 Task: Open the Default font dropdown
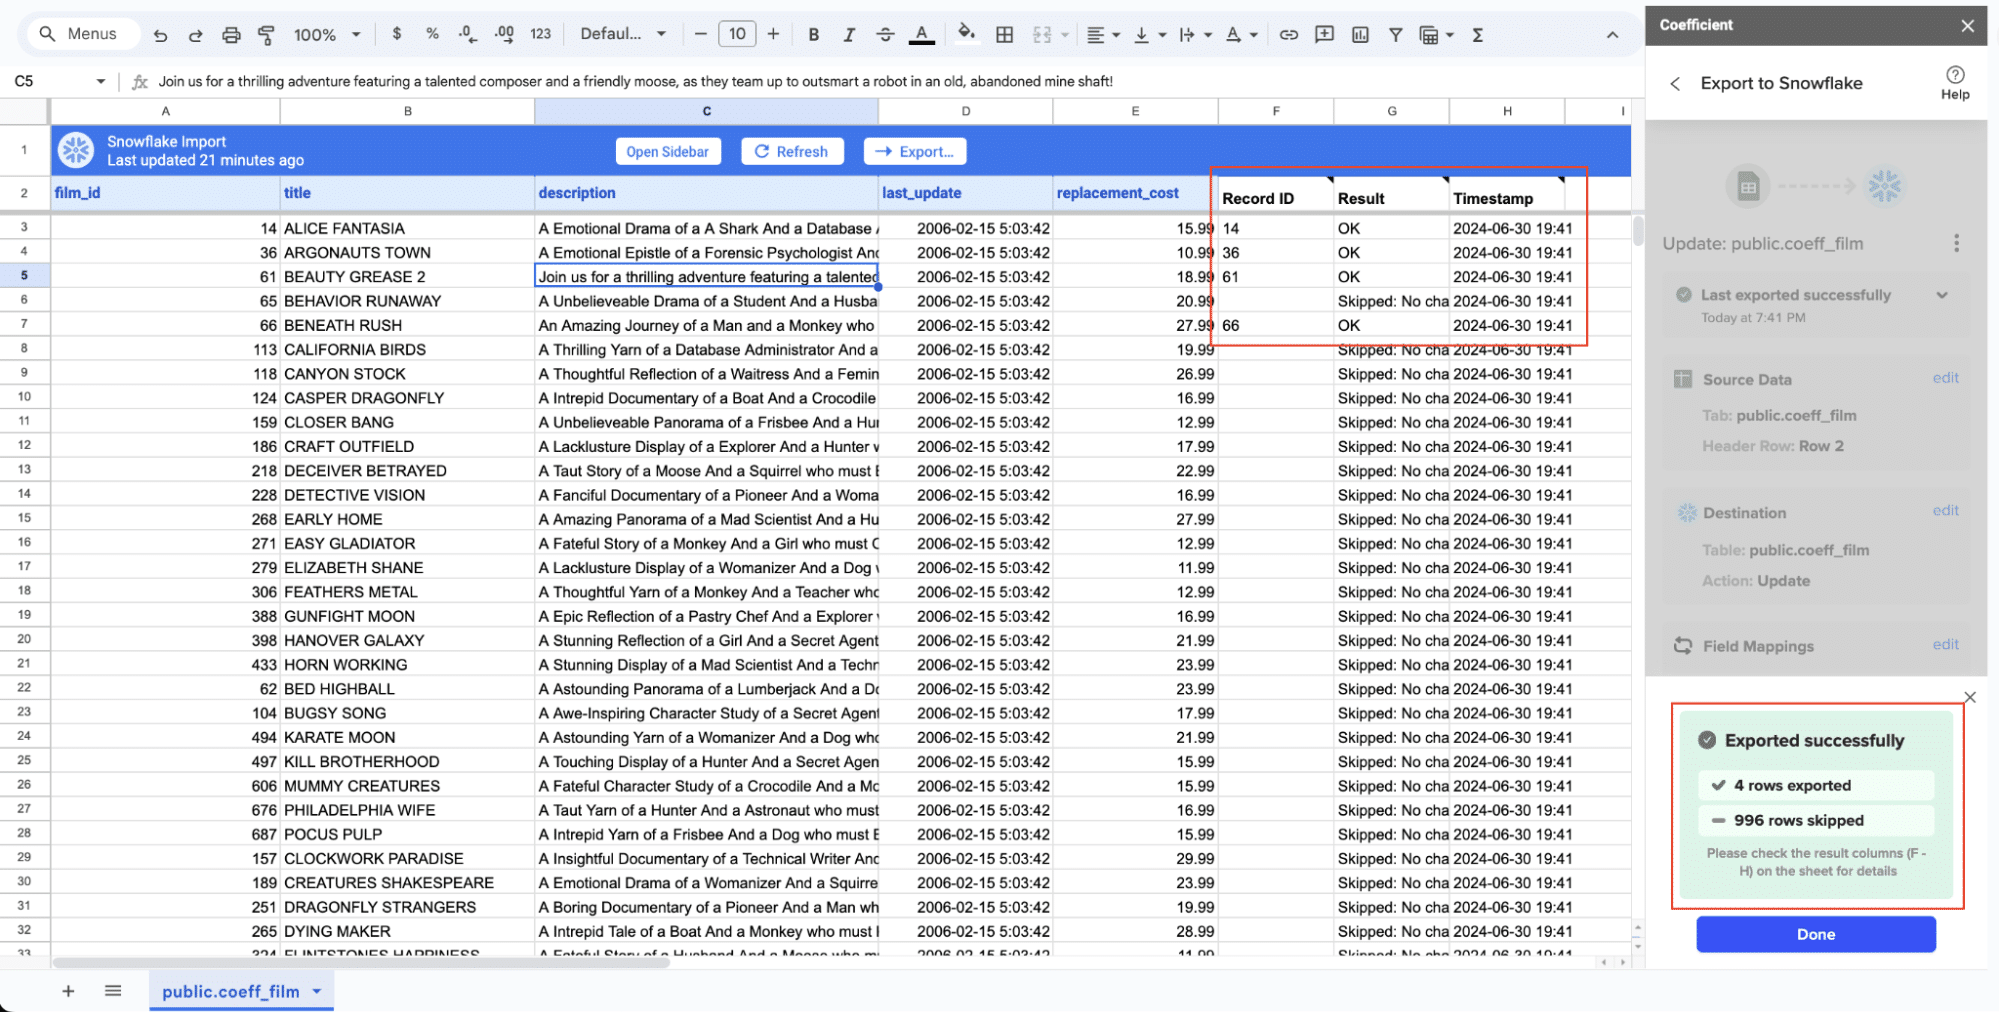[x=622, y=34]
